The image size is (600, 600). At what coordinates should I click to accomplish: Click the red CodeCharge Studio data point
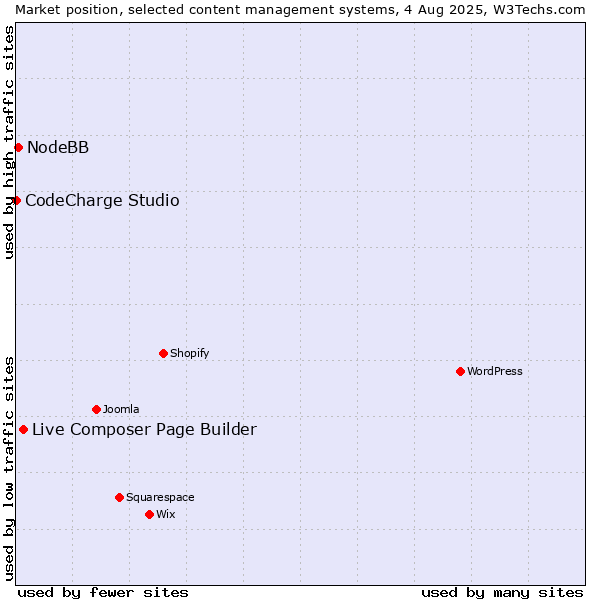[x=16, y=201]
